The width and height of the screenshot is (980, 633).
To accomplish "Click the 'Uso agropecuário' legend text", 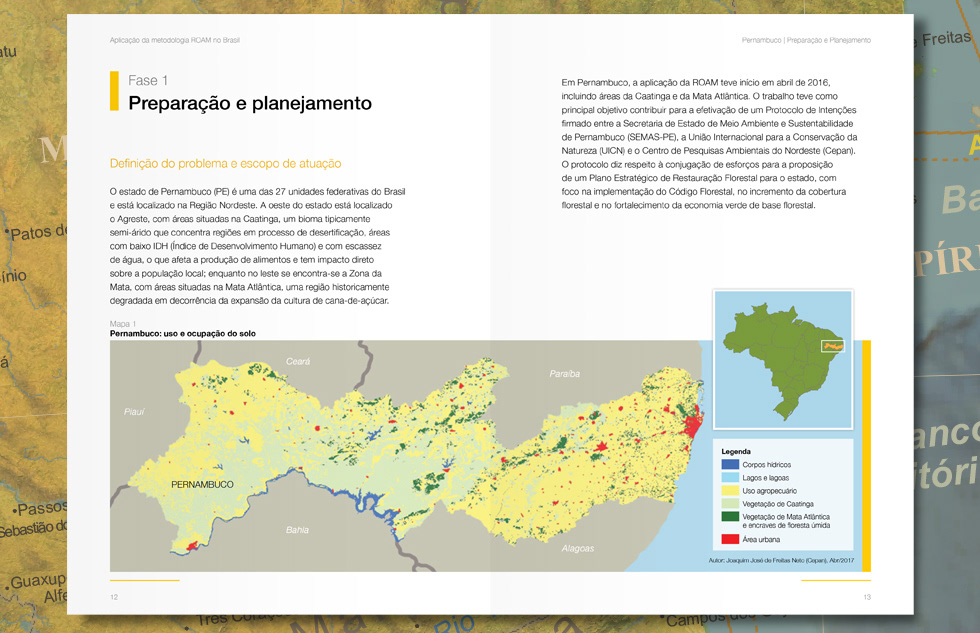I will tap(769, 491).
